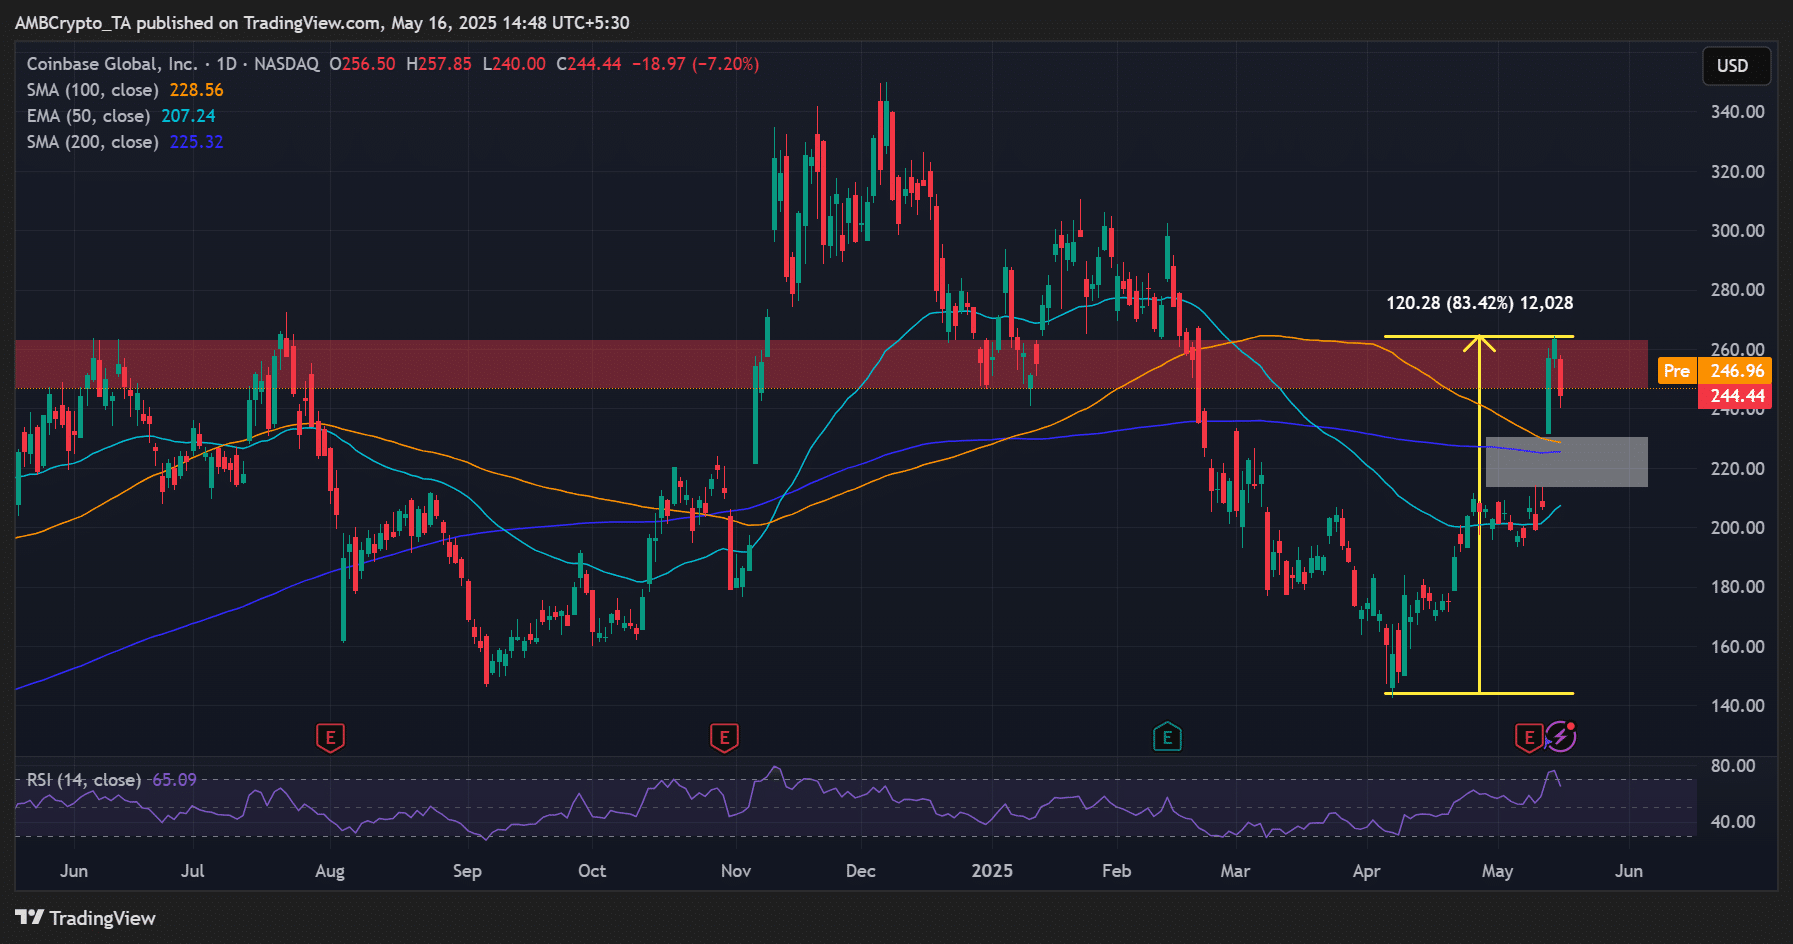Click the 140.00 price axis label
Screen dimensions: 1793x944
coord(1737,706)
